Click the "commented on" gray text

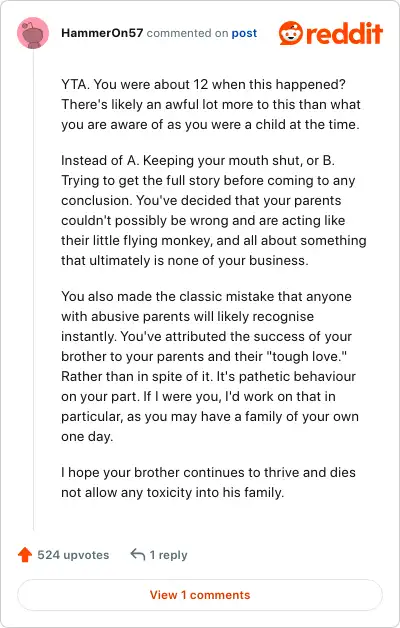pyautogui.click(x=187, y=33)
